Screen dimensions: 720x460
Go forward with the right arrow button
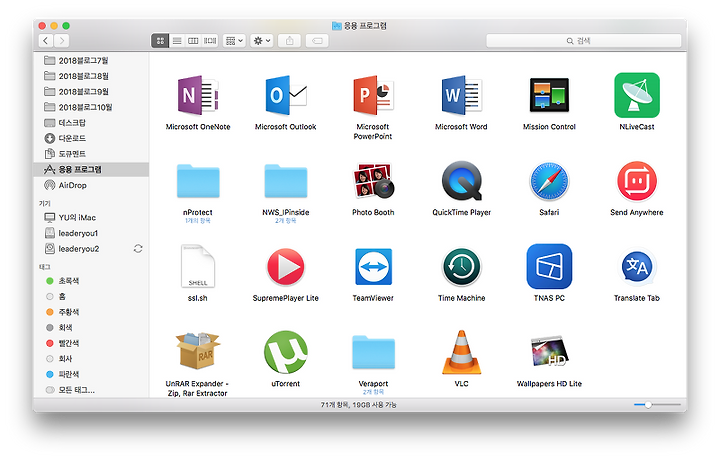[62, 41]
